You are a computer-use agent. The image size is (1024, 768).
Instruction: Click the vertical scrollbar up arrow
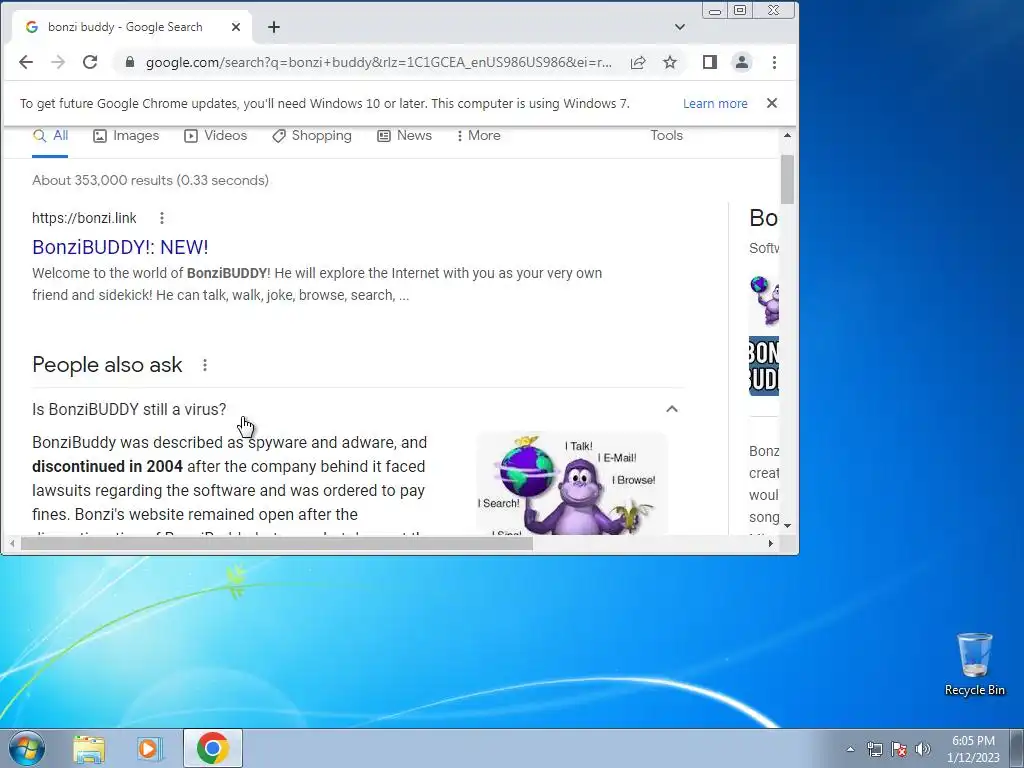pos(787,135)
